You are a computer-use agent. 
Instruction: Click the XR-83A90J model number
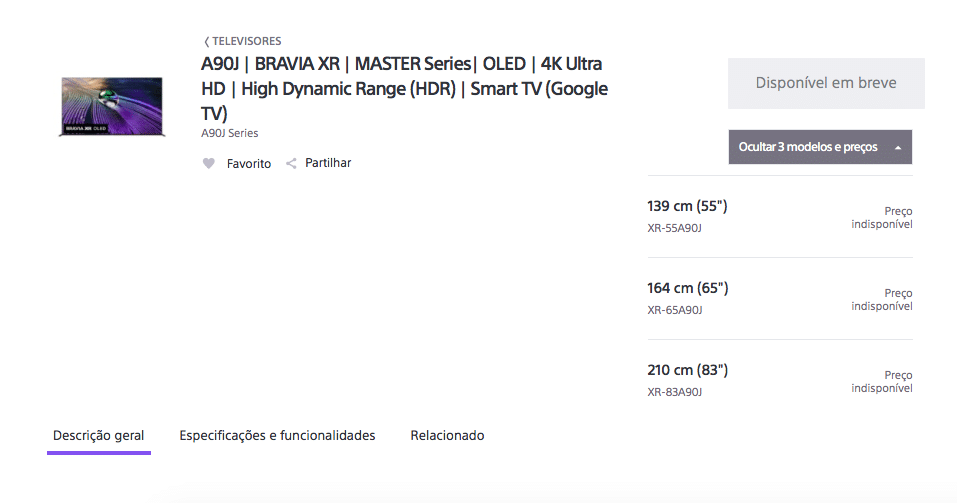click(675, 392)
